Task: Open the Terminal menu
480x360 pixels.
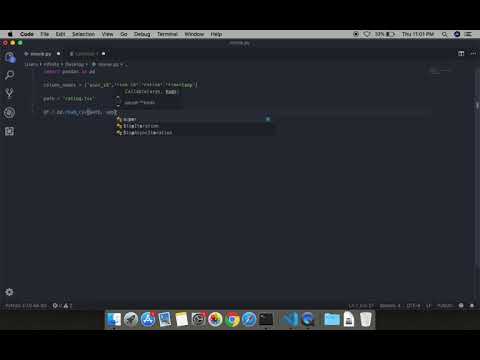Action: (167, 34)
